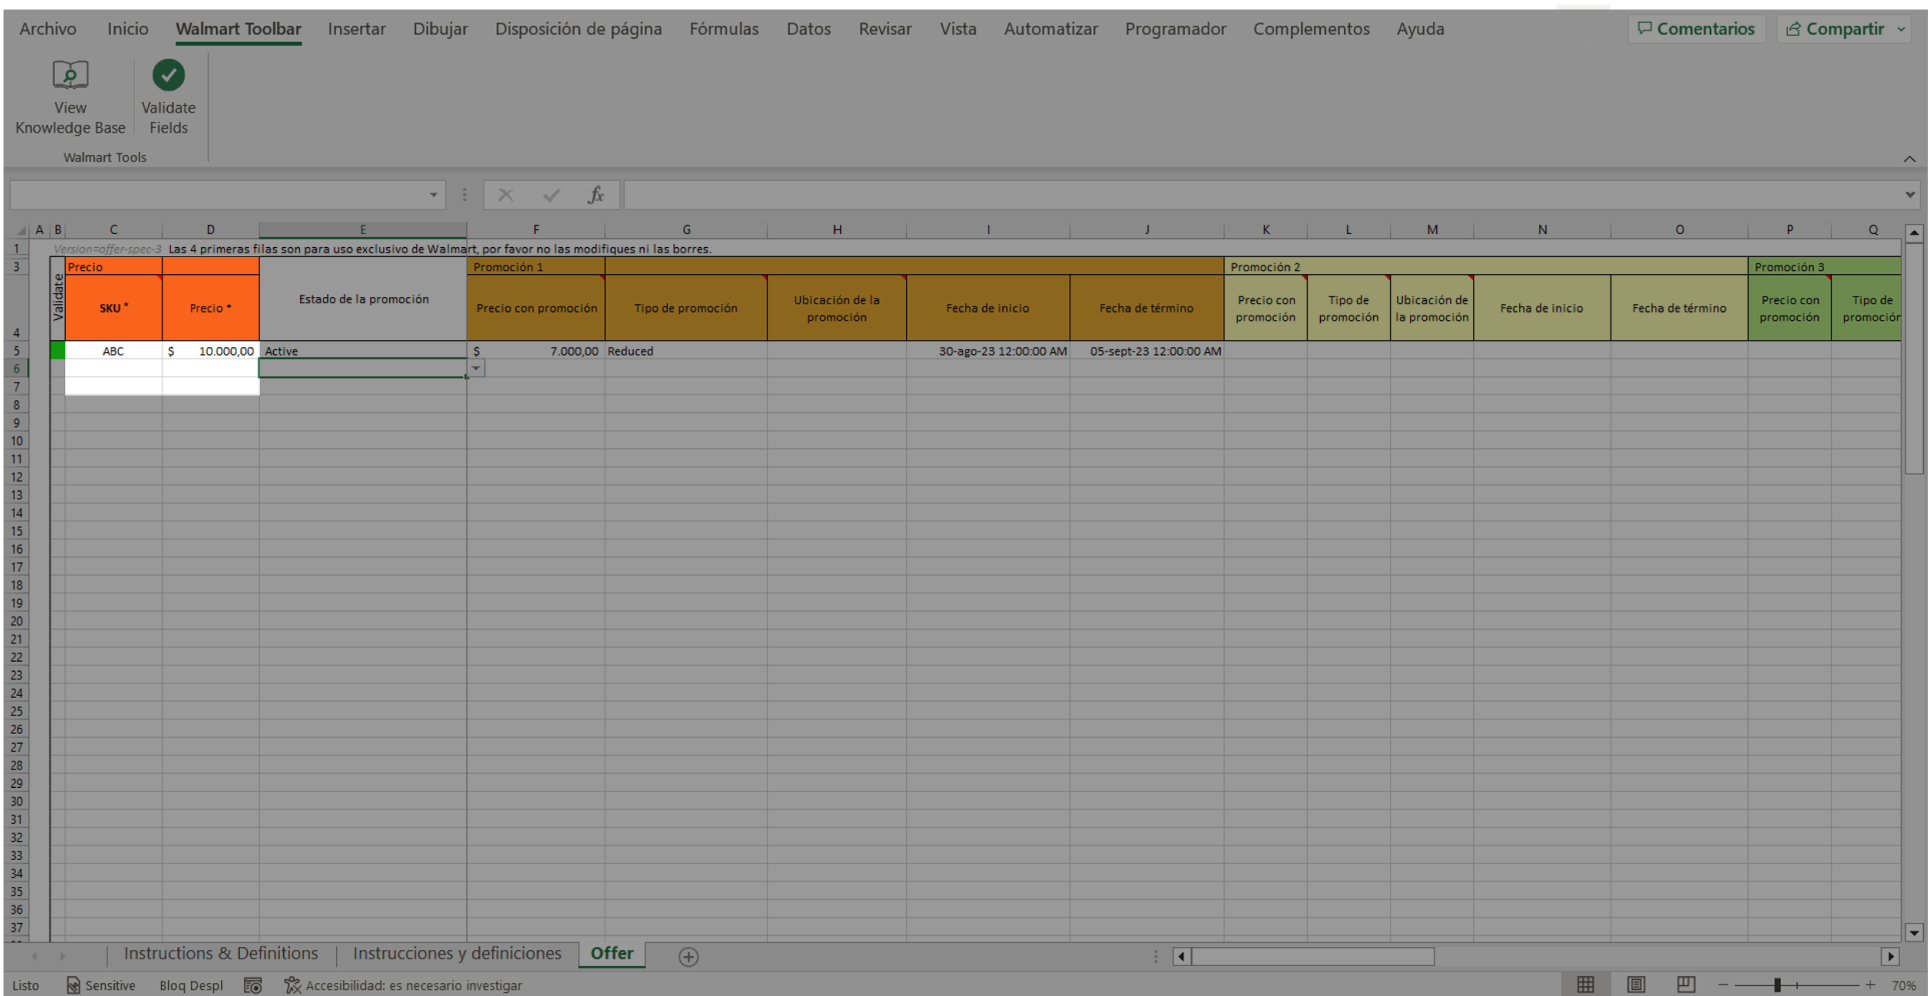Click the zoom slider handle
Screen dimensions: 1928x996
[x=1778, y=985]
